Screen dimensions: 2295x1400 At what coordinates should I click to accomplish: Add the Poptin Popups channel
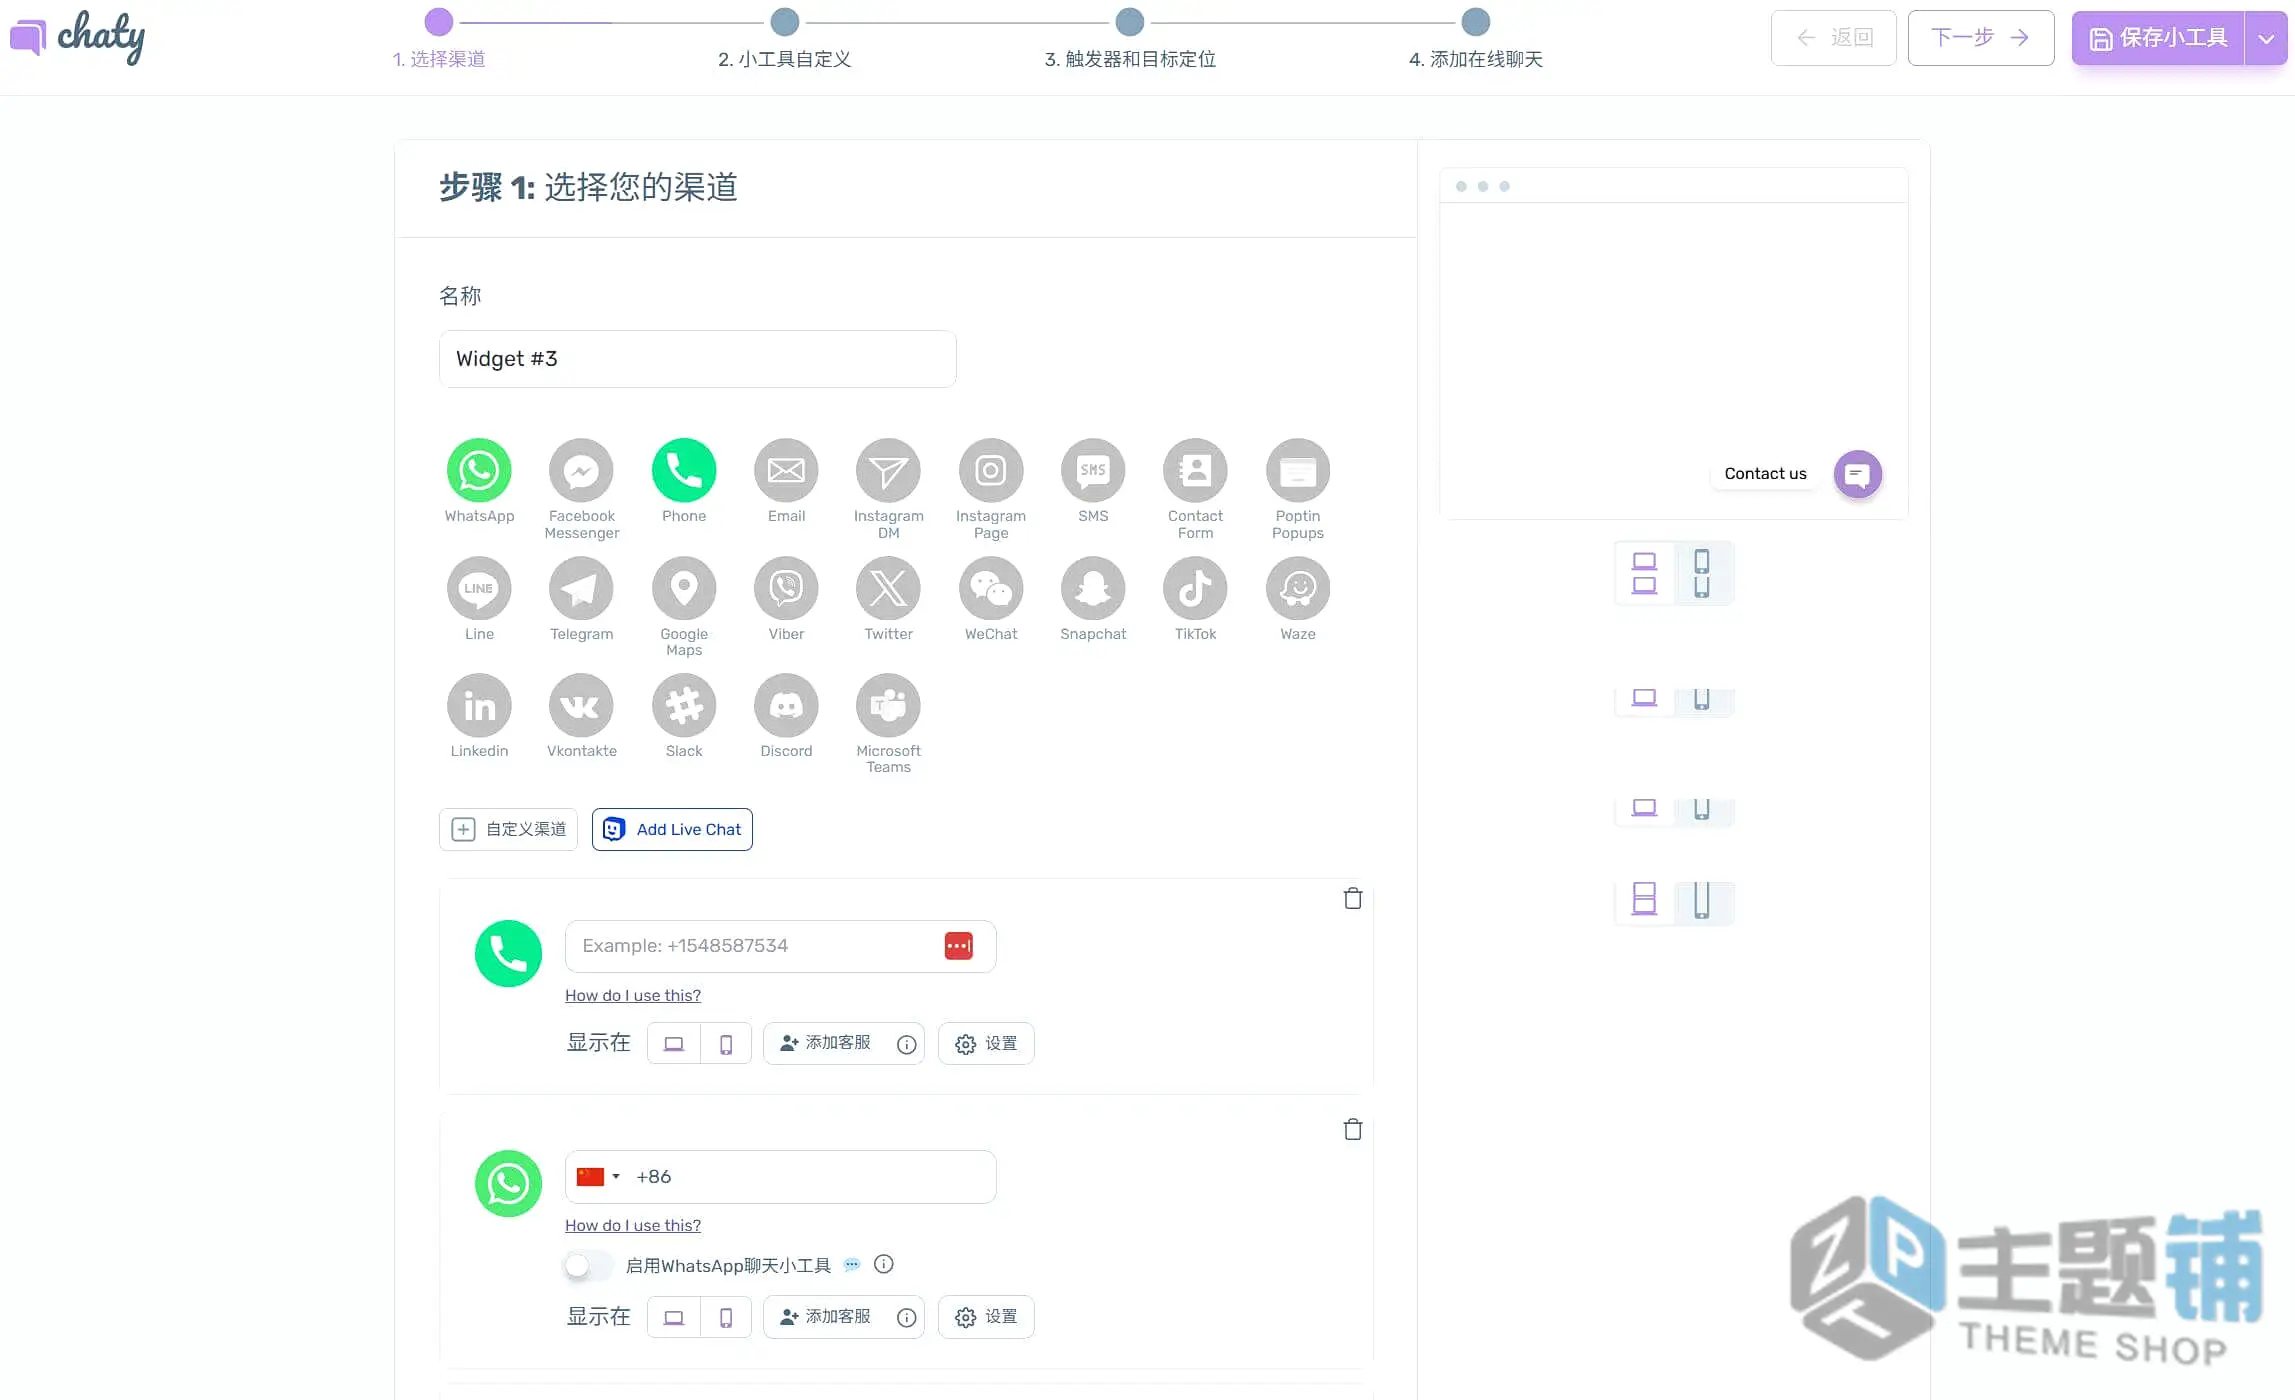(1298, 470)
